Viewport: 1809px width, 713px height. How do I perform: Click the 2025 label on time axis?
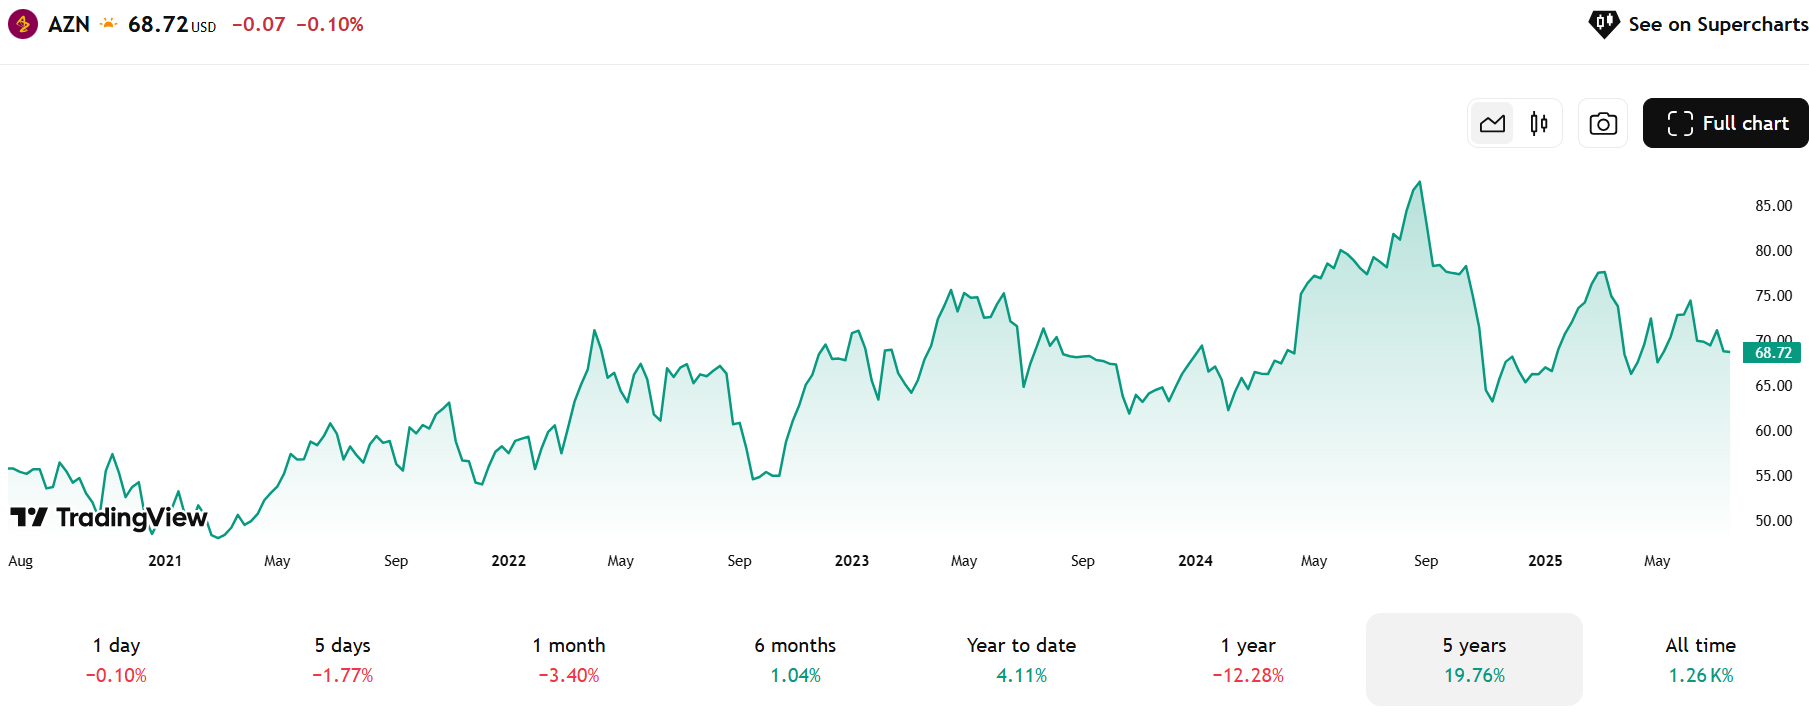[1545, 561]
